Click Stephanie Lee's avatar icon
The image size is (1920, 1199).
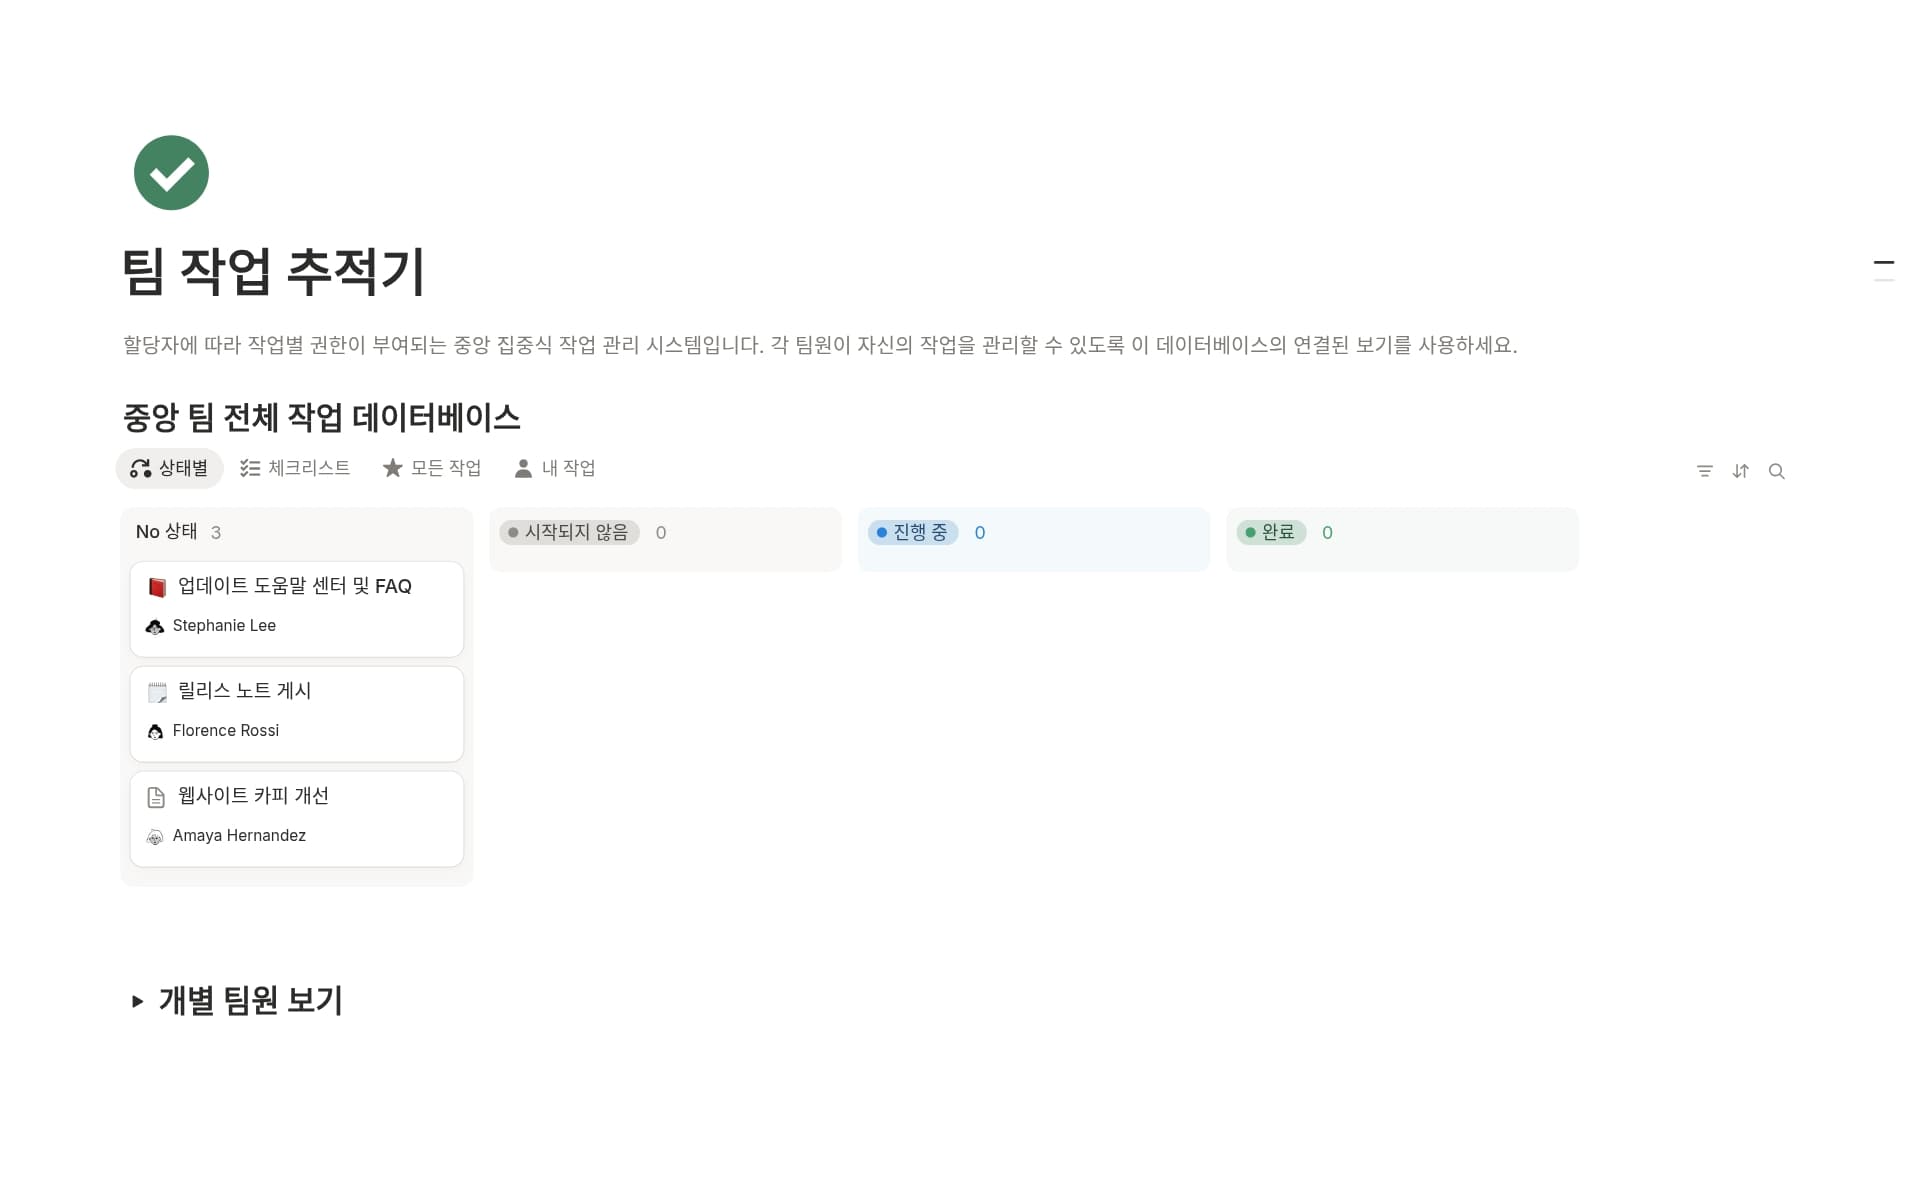pos(155,627)
